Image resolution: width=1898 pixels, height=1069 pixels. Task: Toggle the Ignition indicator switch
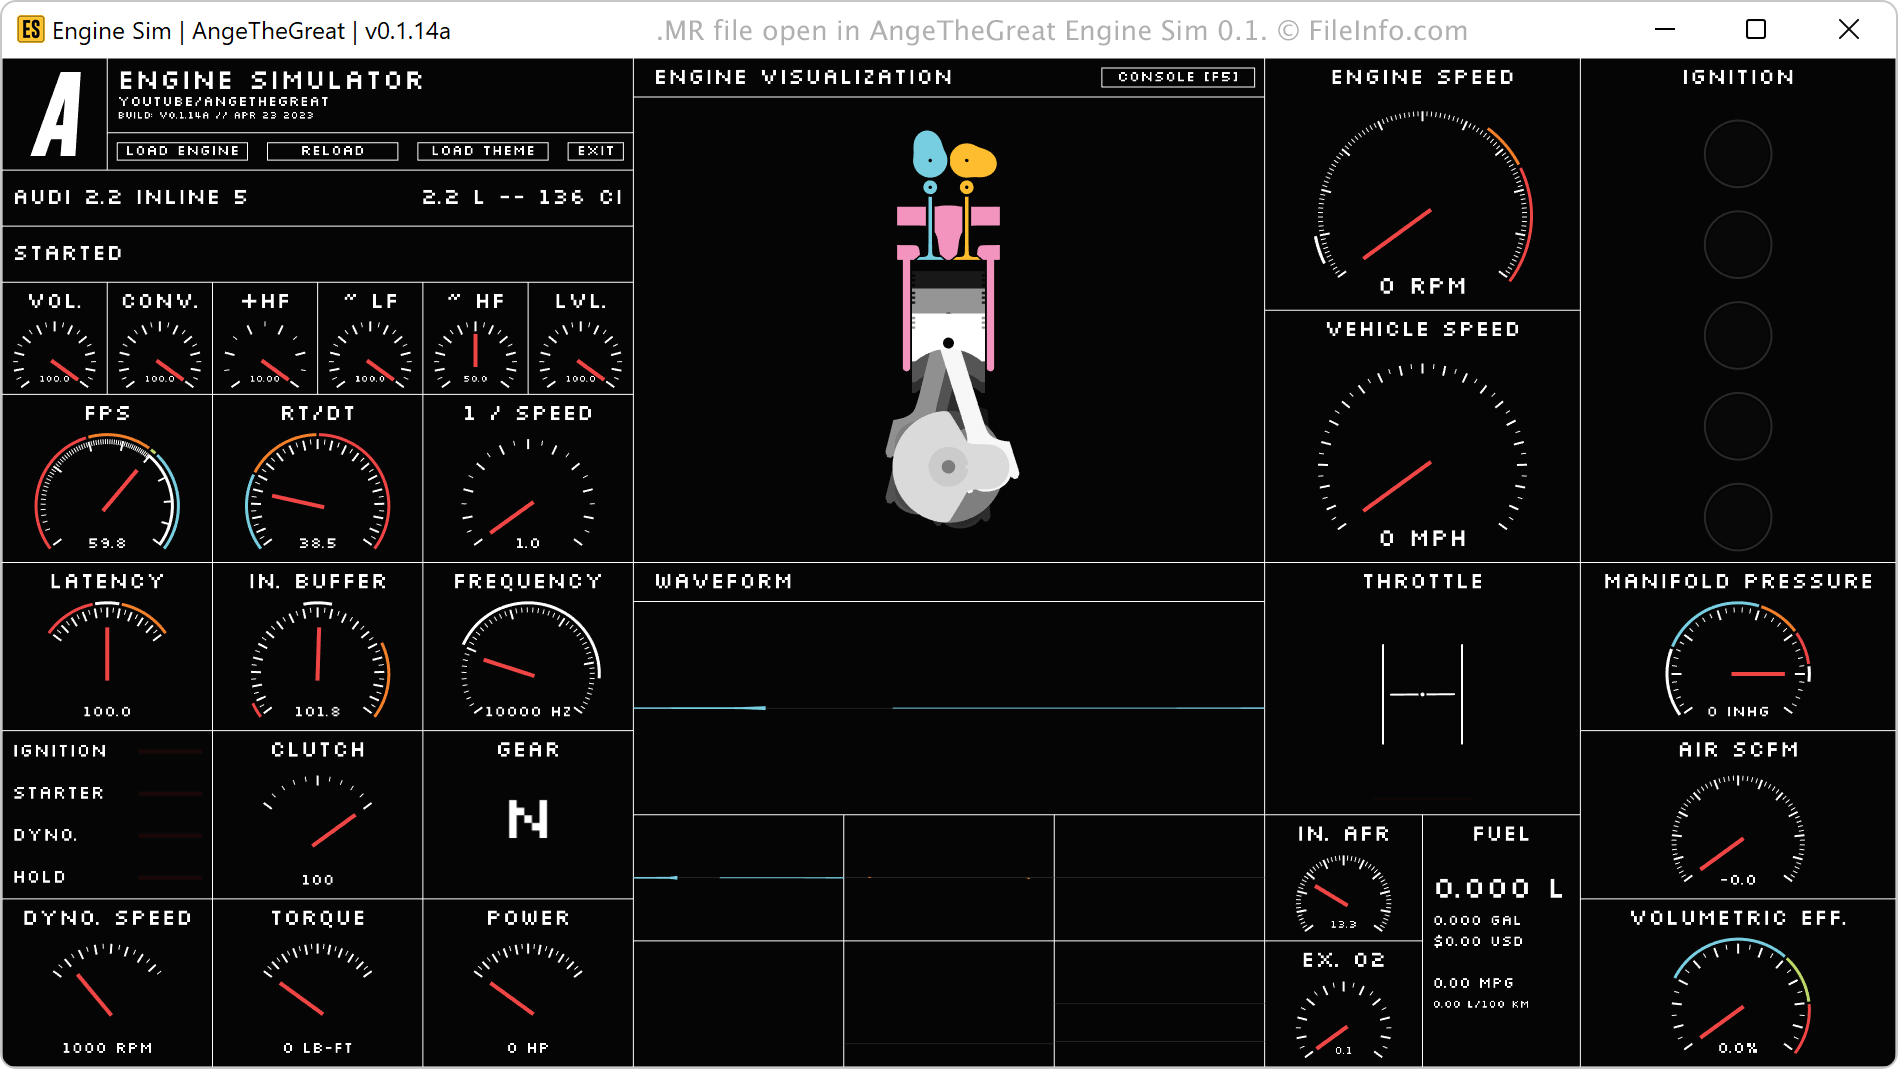pyautogui.click(x=170, y=751)
